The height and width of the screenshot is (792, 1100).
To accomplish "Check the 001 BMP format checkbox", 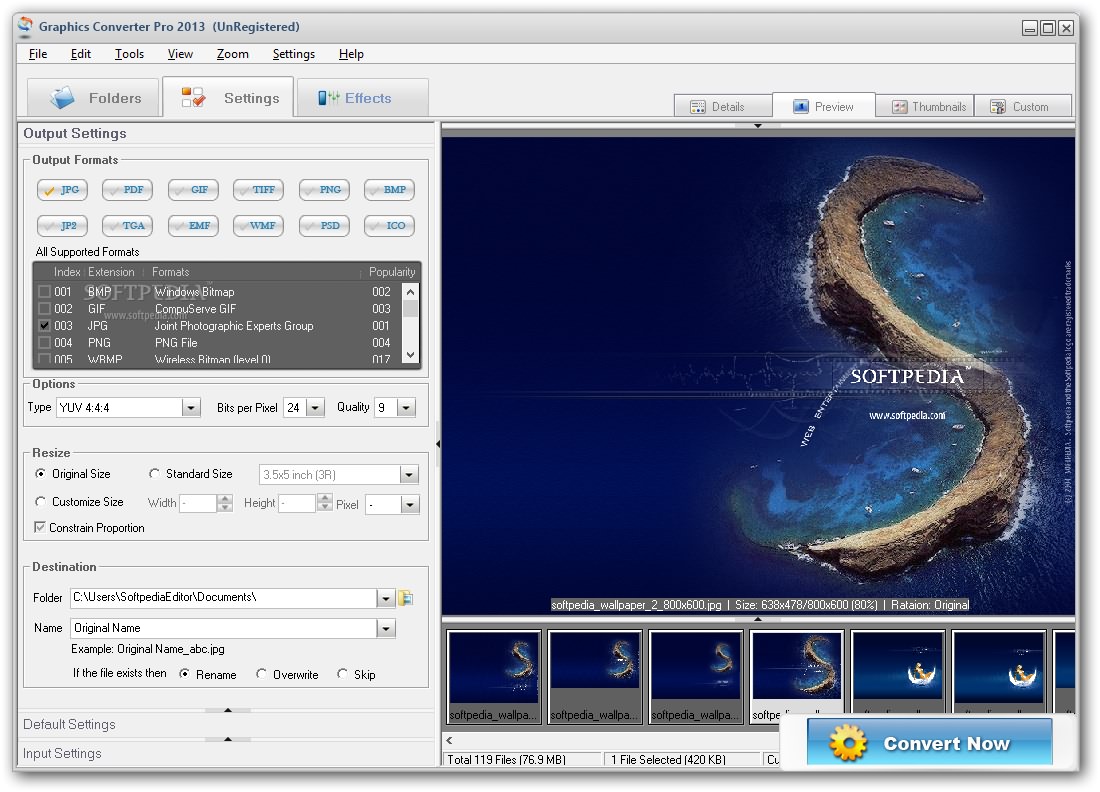I will [45, 292].
